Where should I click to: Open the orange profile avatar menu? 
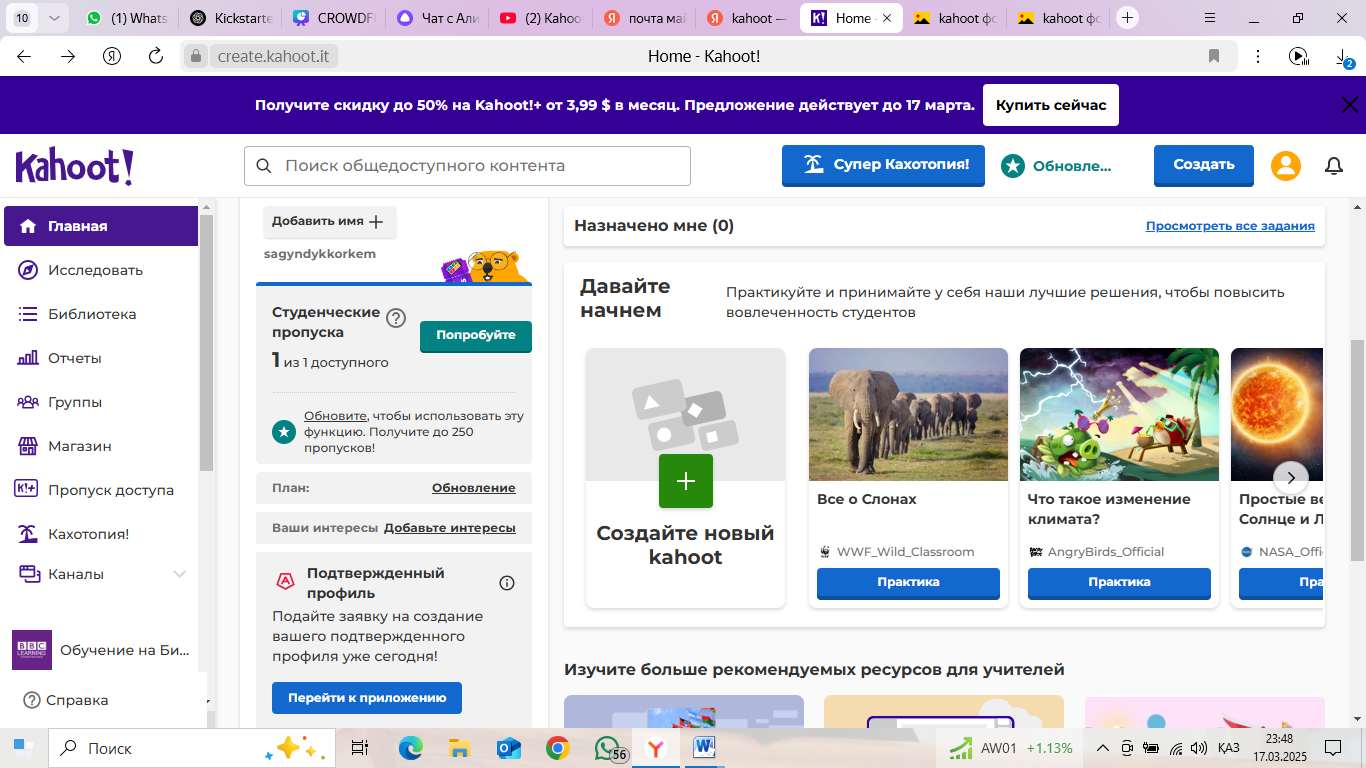pyautogui.click(x=1286, y=166)
